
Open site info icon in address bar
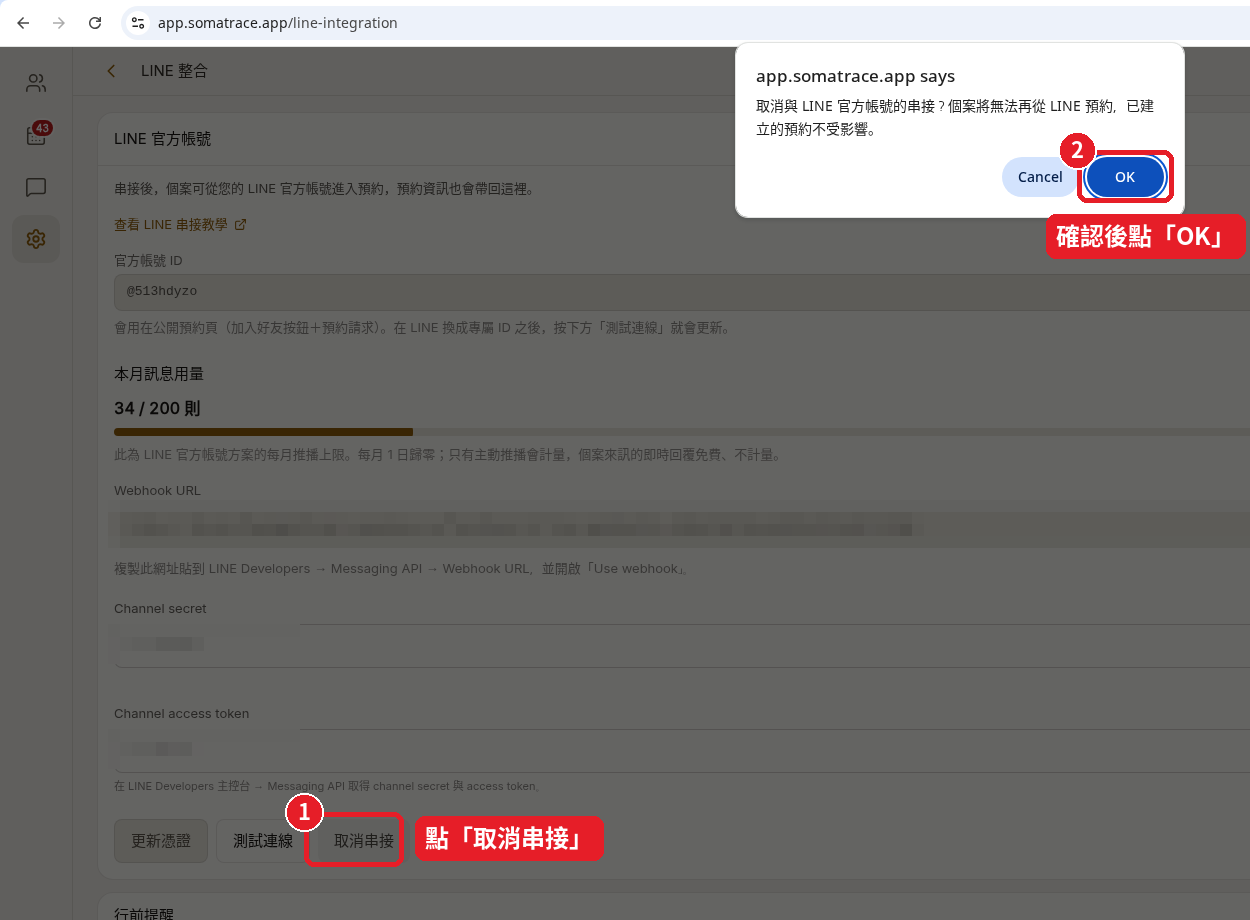pos(138,23)
